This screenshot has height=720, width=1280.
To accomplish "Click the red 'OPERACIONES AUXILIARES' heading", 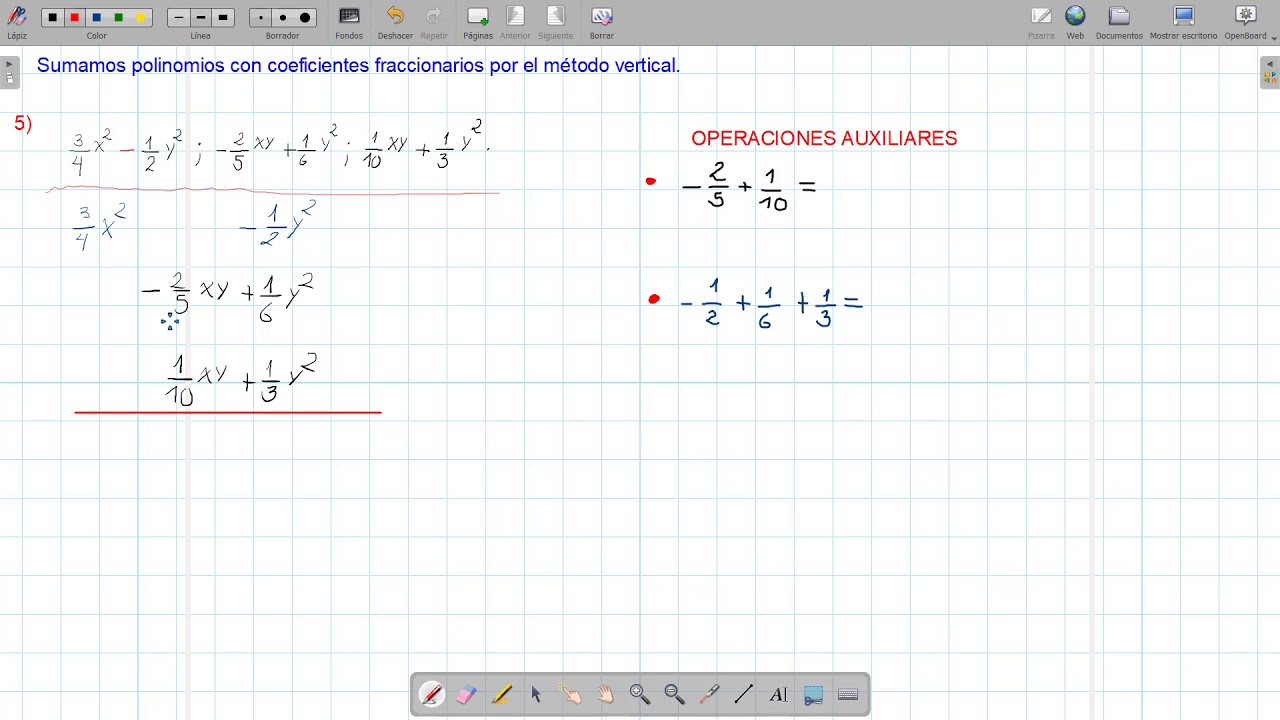I will [824, 139].
